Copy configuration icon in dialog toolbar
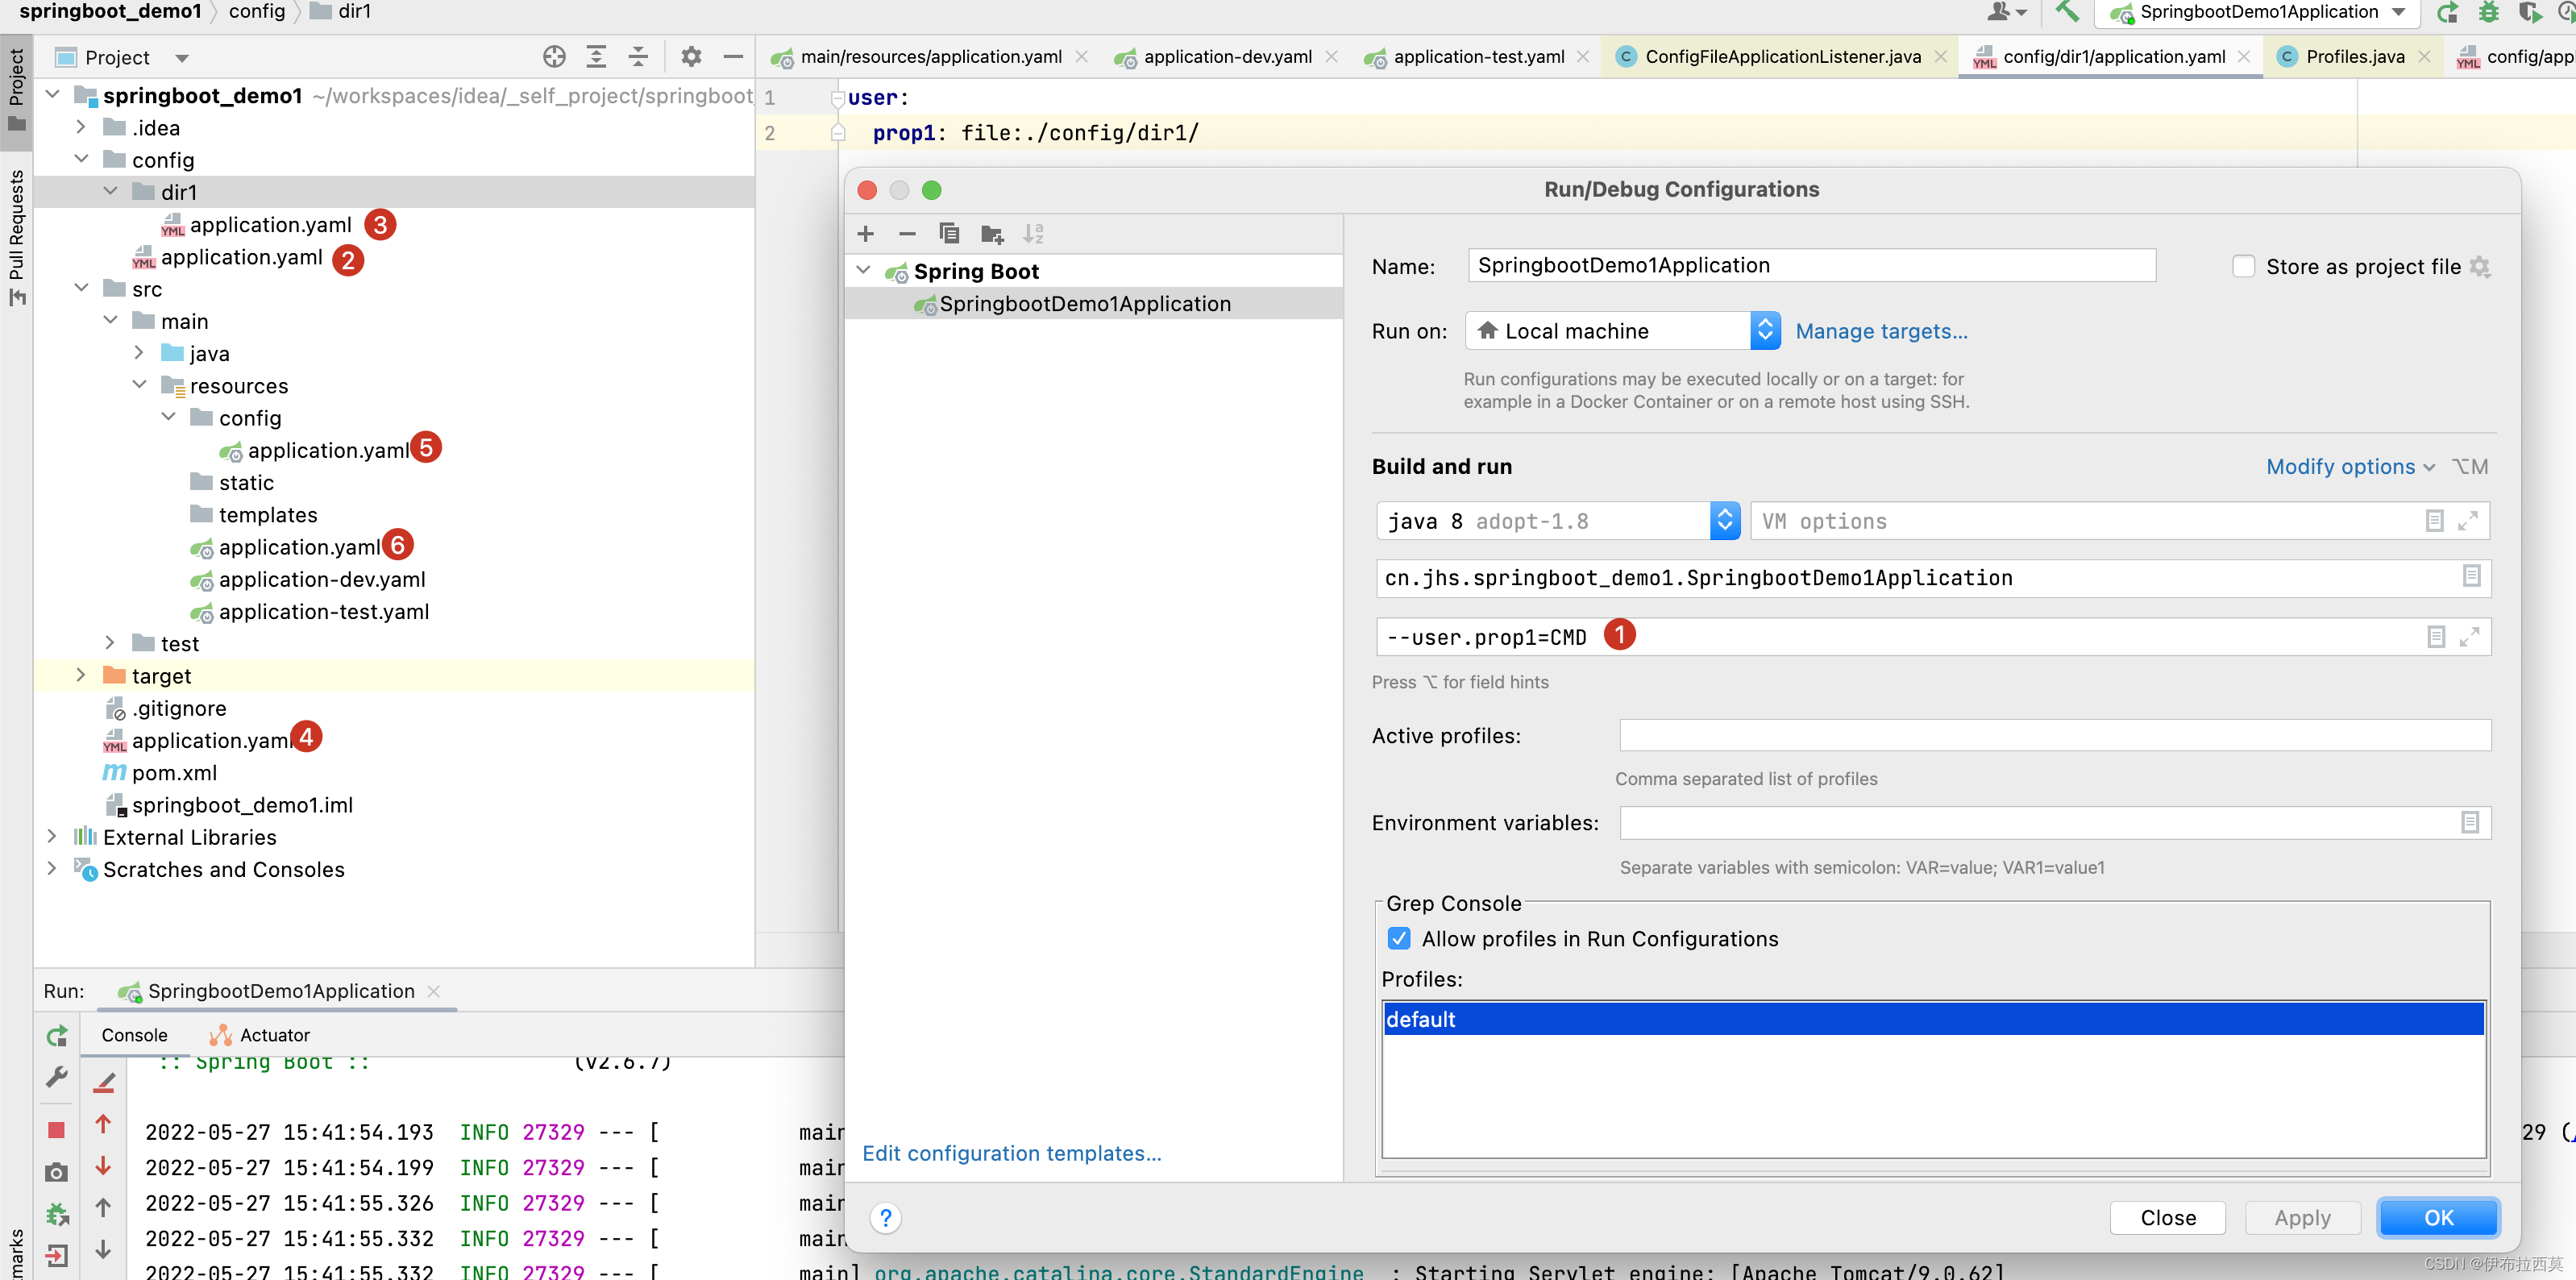The height and width of the screenshot is (1280, 2576). click(949, 234)
